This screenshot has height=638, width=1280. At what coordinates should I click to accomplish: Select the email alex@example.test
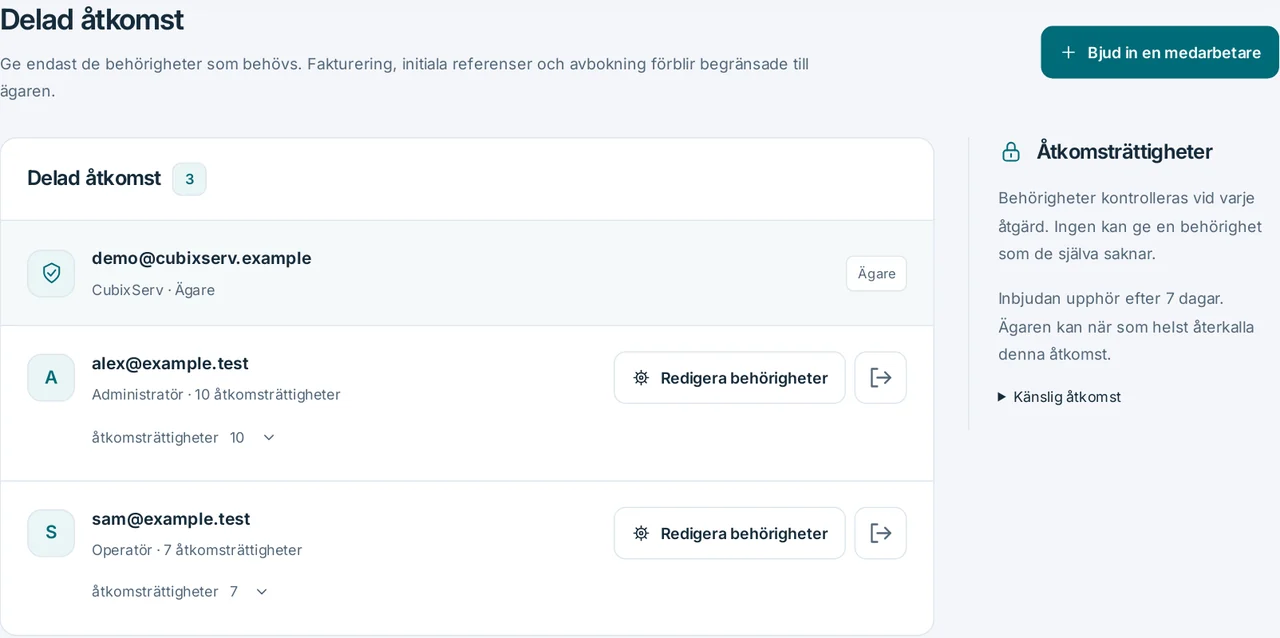coord(170,363)
